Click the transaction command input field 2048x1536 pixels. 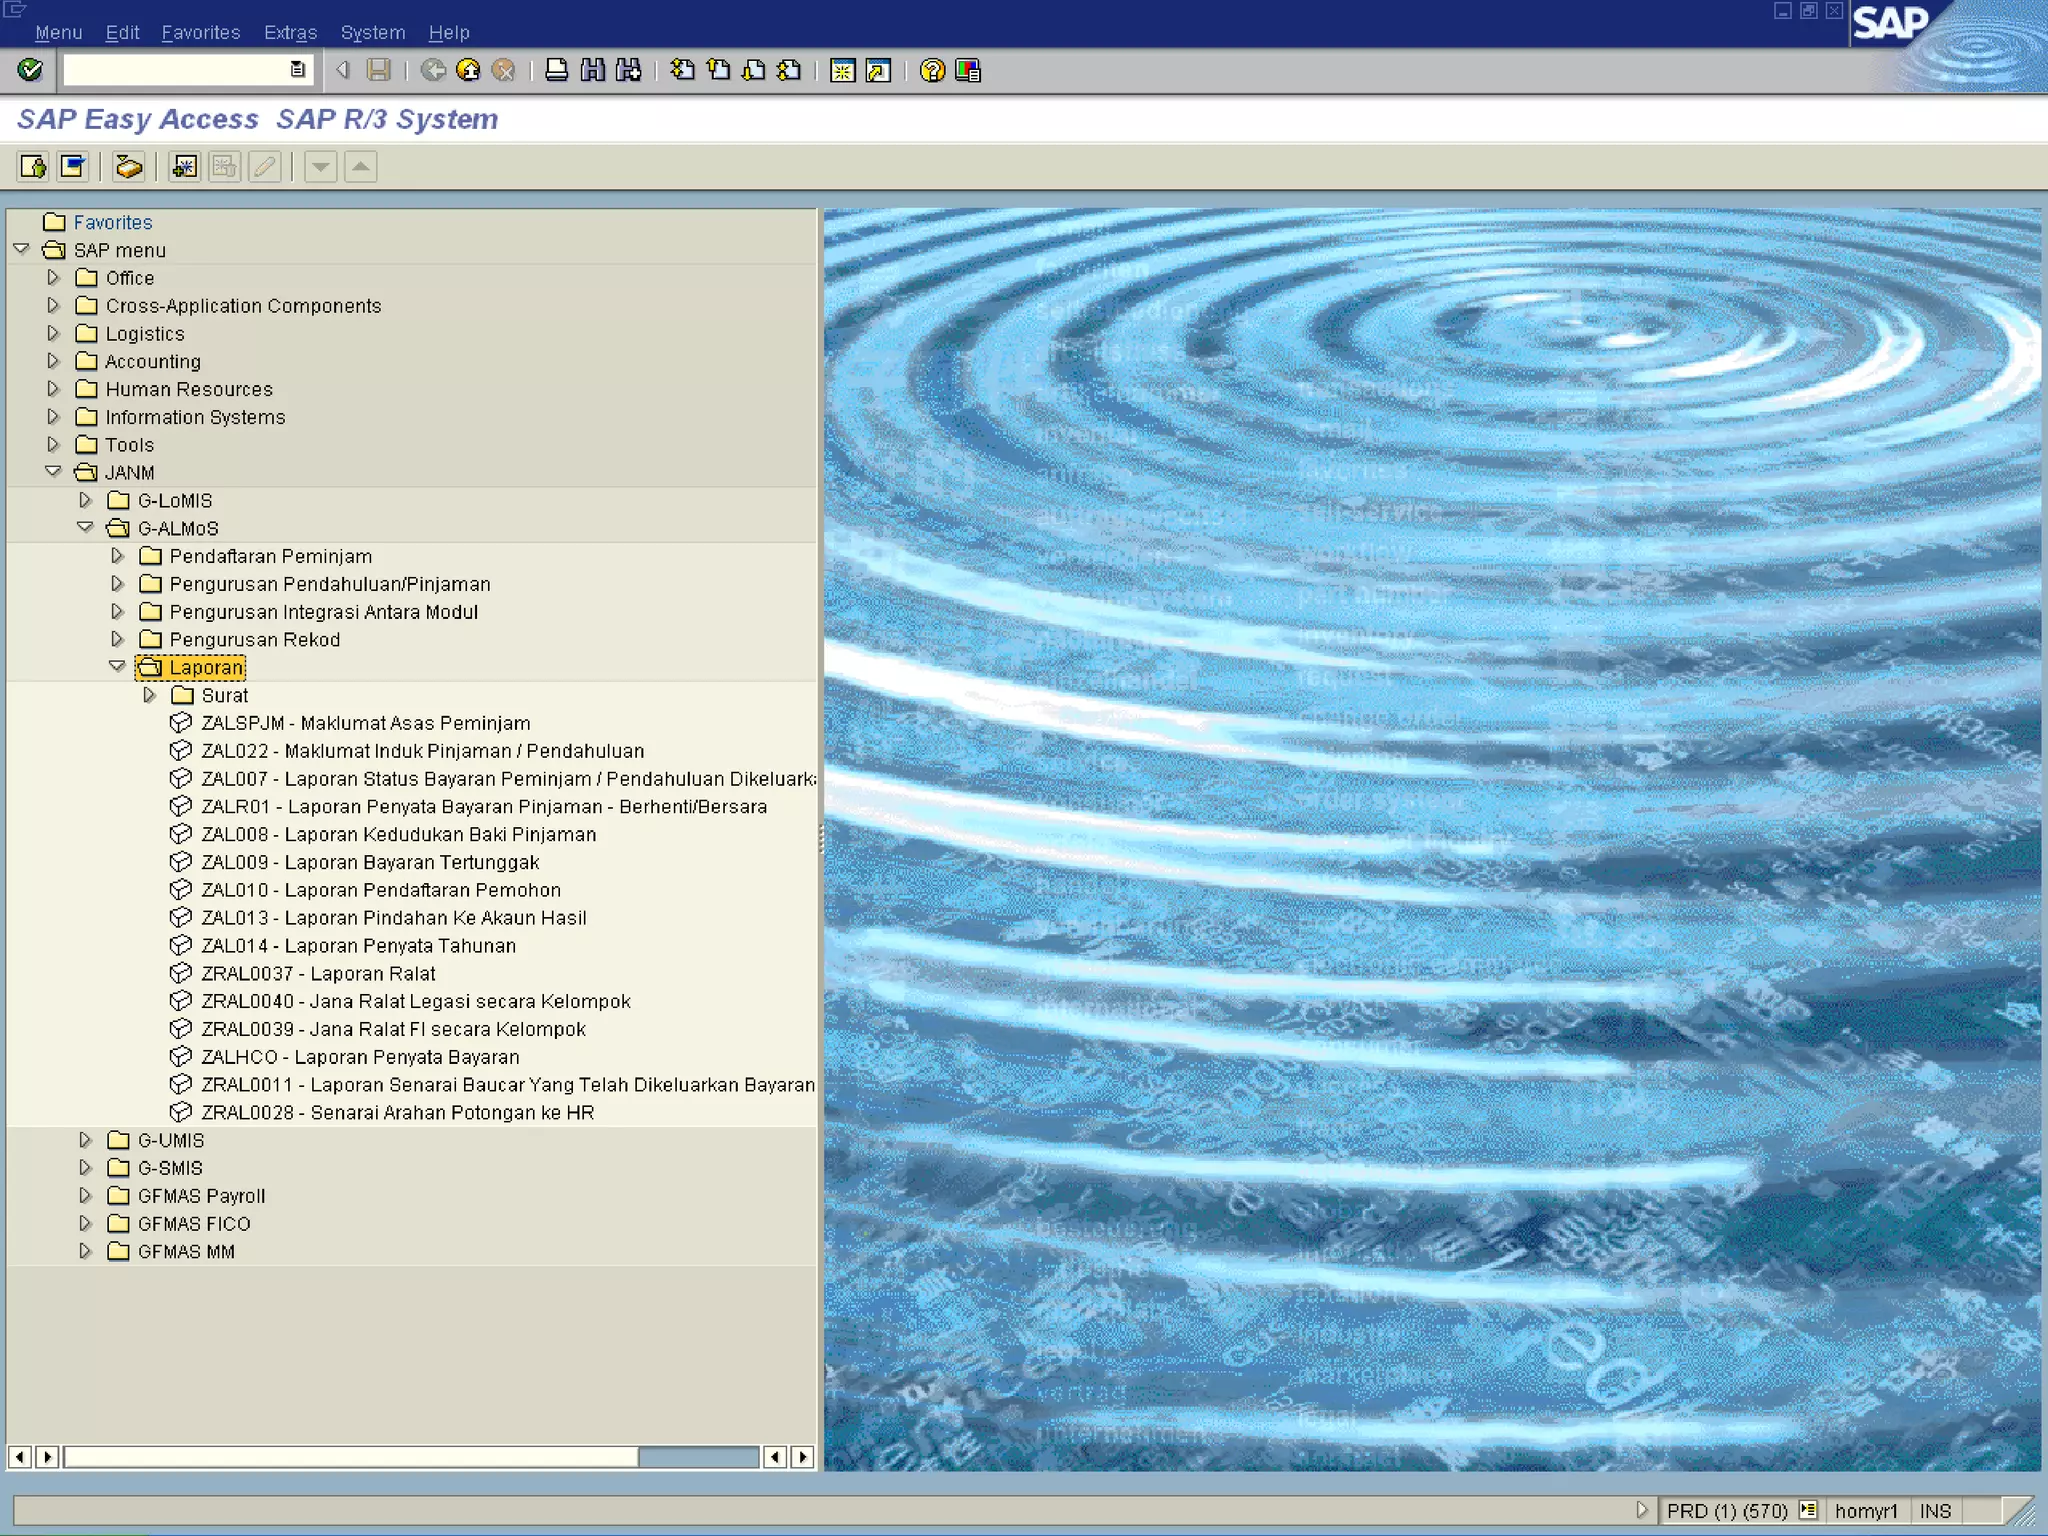point(175,70)
